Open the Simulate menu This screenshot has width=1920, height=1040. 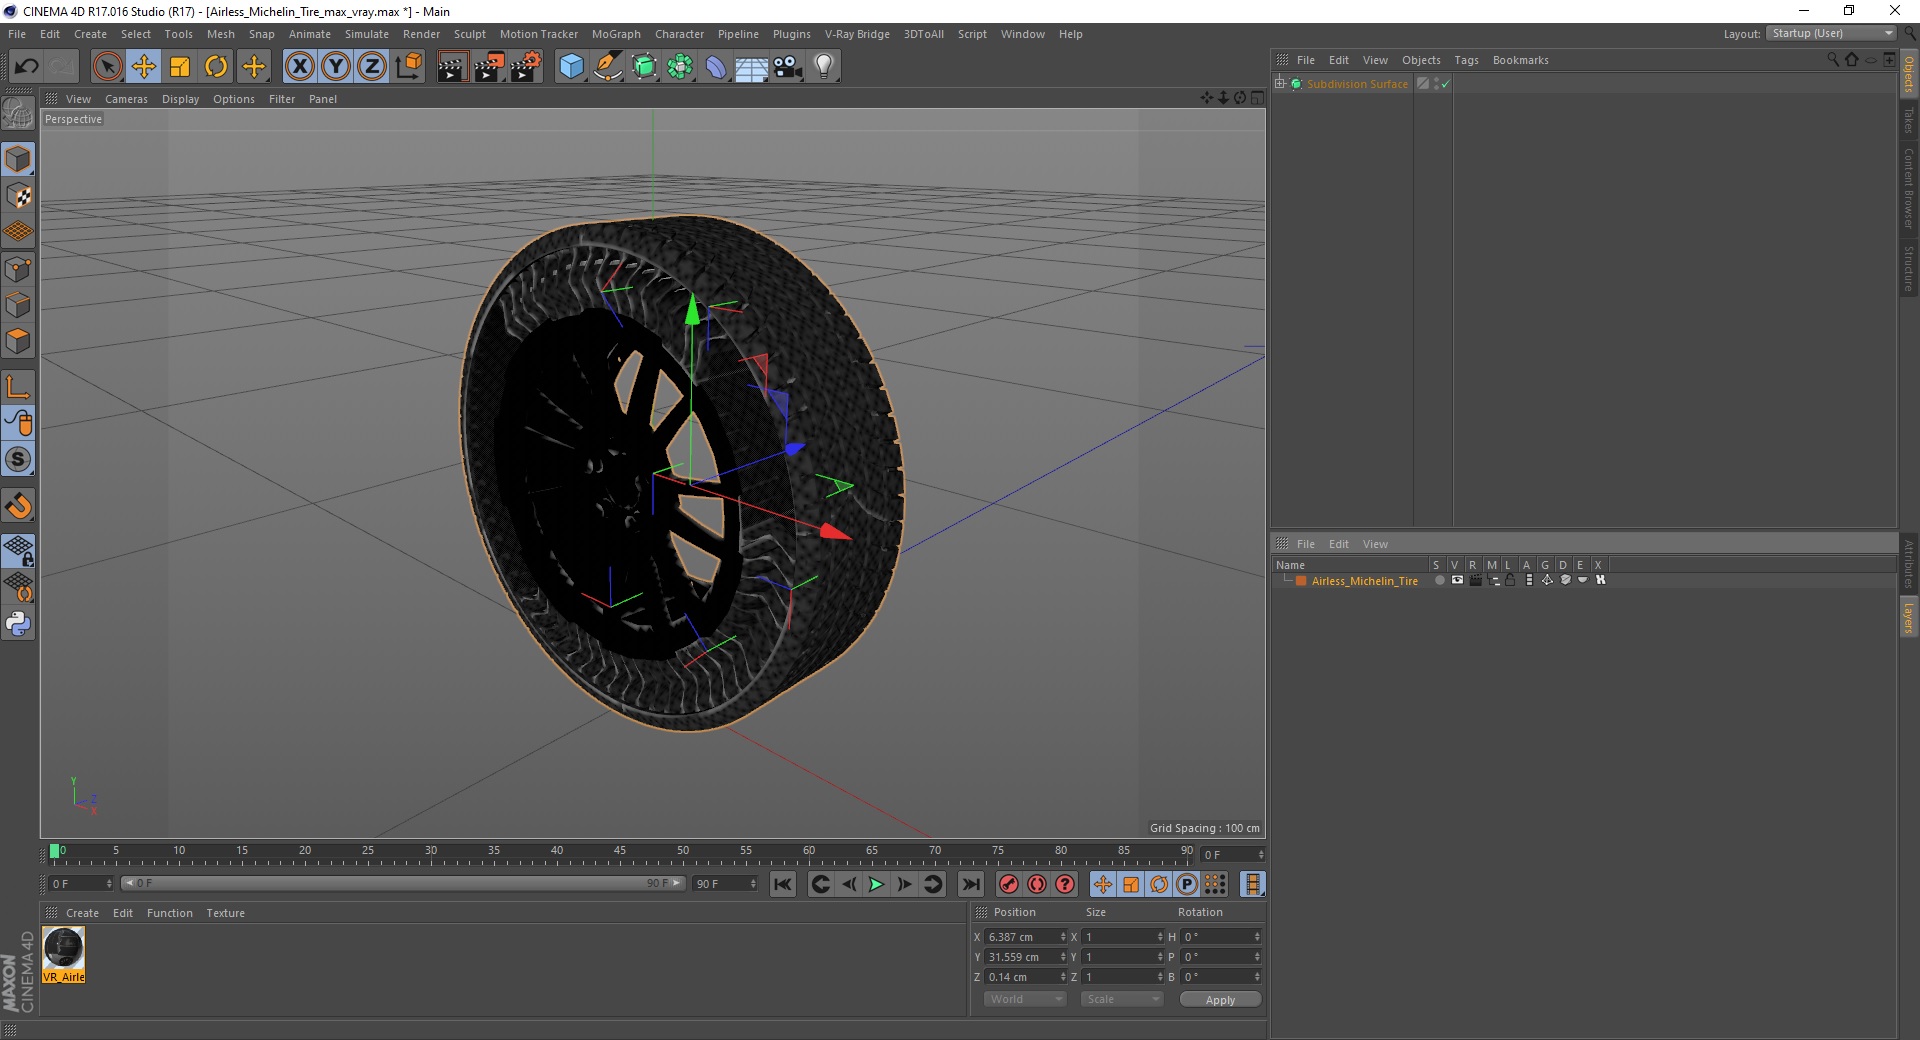point(367,34)
